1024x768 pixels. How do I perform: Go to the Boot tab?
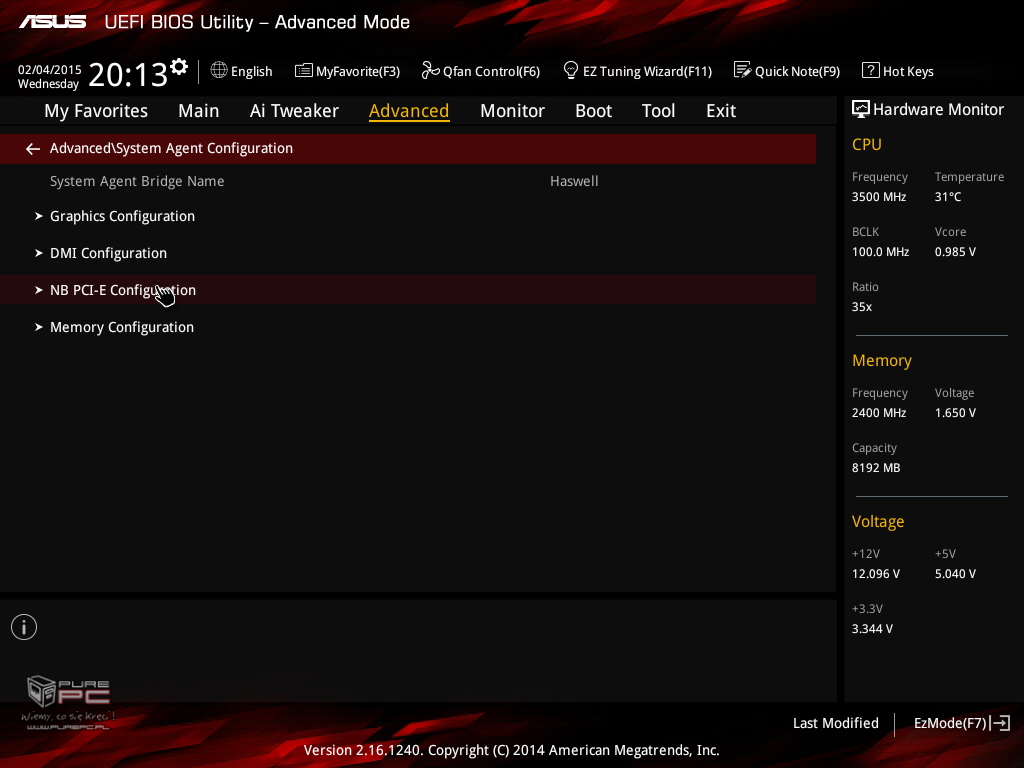pos(593,111)
